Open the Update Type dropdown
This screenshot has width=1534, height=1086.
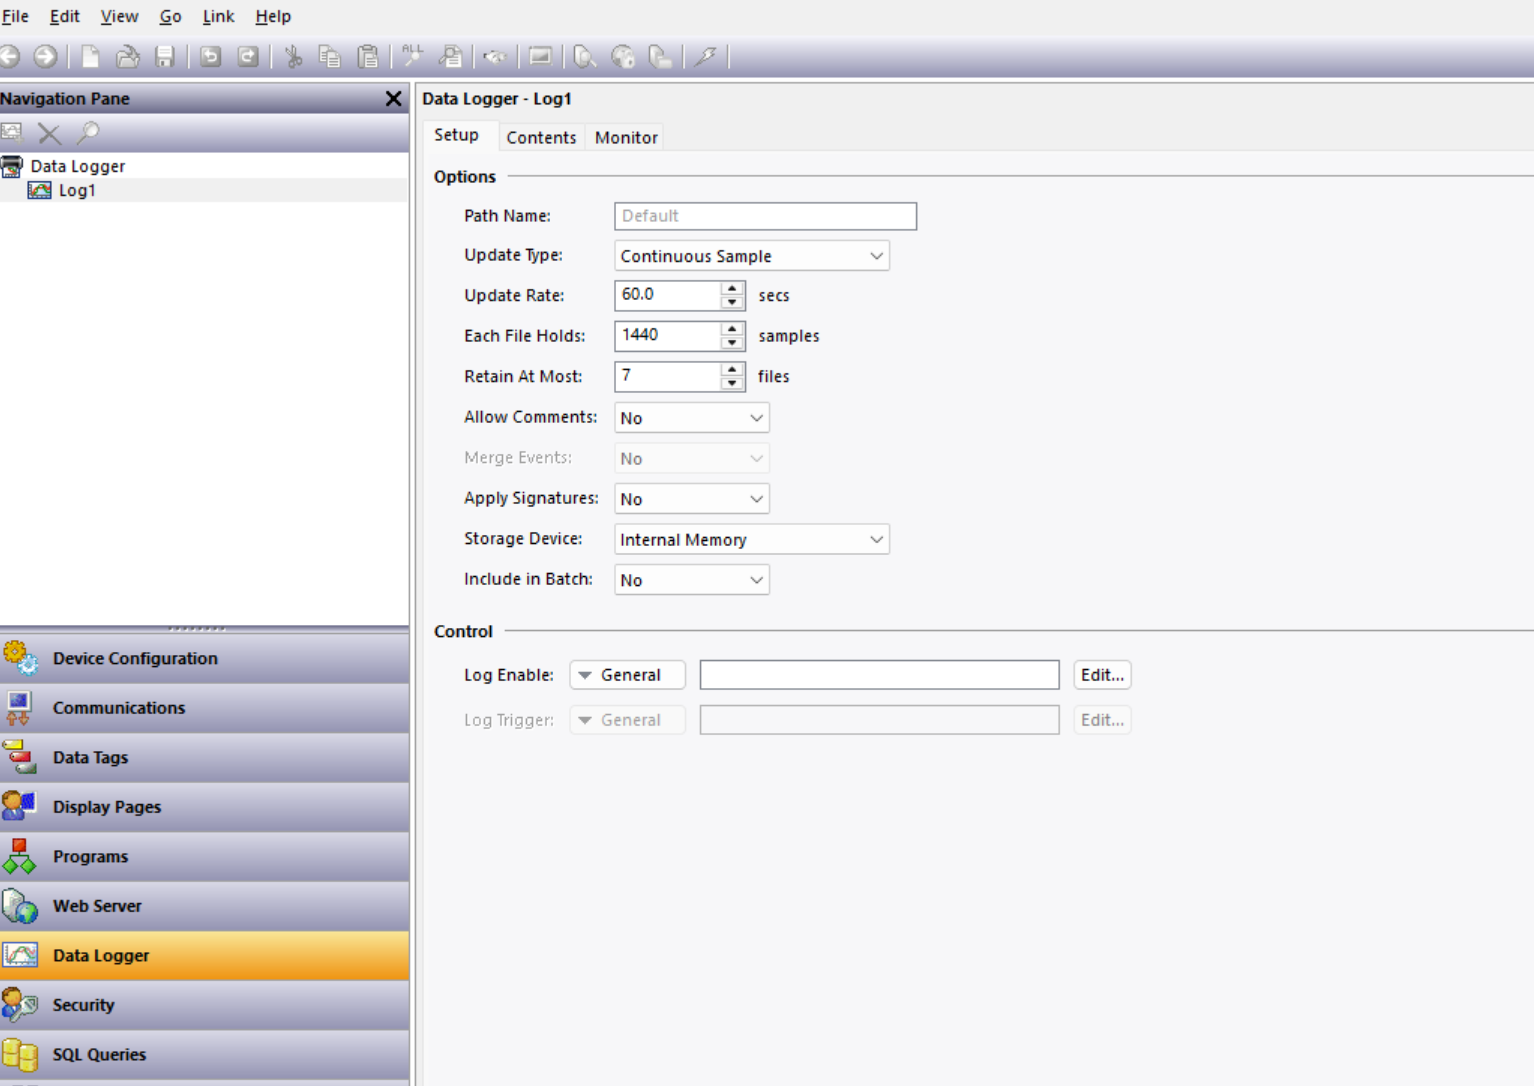[751, 256]
